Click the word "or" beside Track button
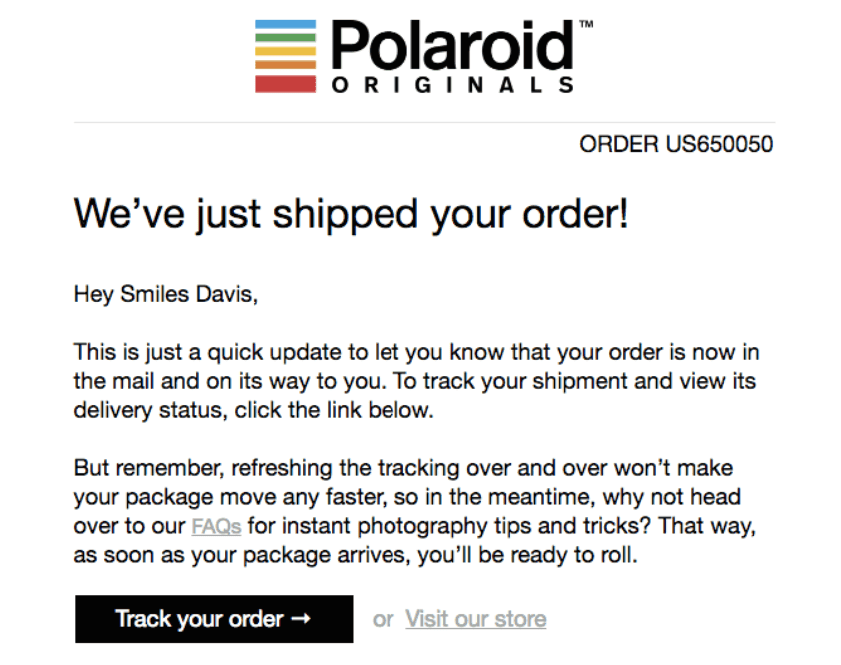Image resolution: width=841 pixels, height=665 pixels. tap(383, 619)
